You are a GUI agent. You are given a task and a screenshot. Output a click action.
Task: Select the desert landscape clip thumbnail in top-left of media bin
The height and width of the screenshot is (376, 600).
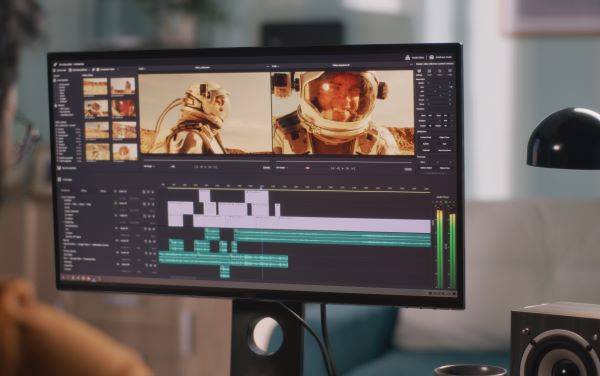point(95,86)
